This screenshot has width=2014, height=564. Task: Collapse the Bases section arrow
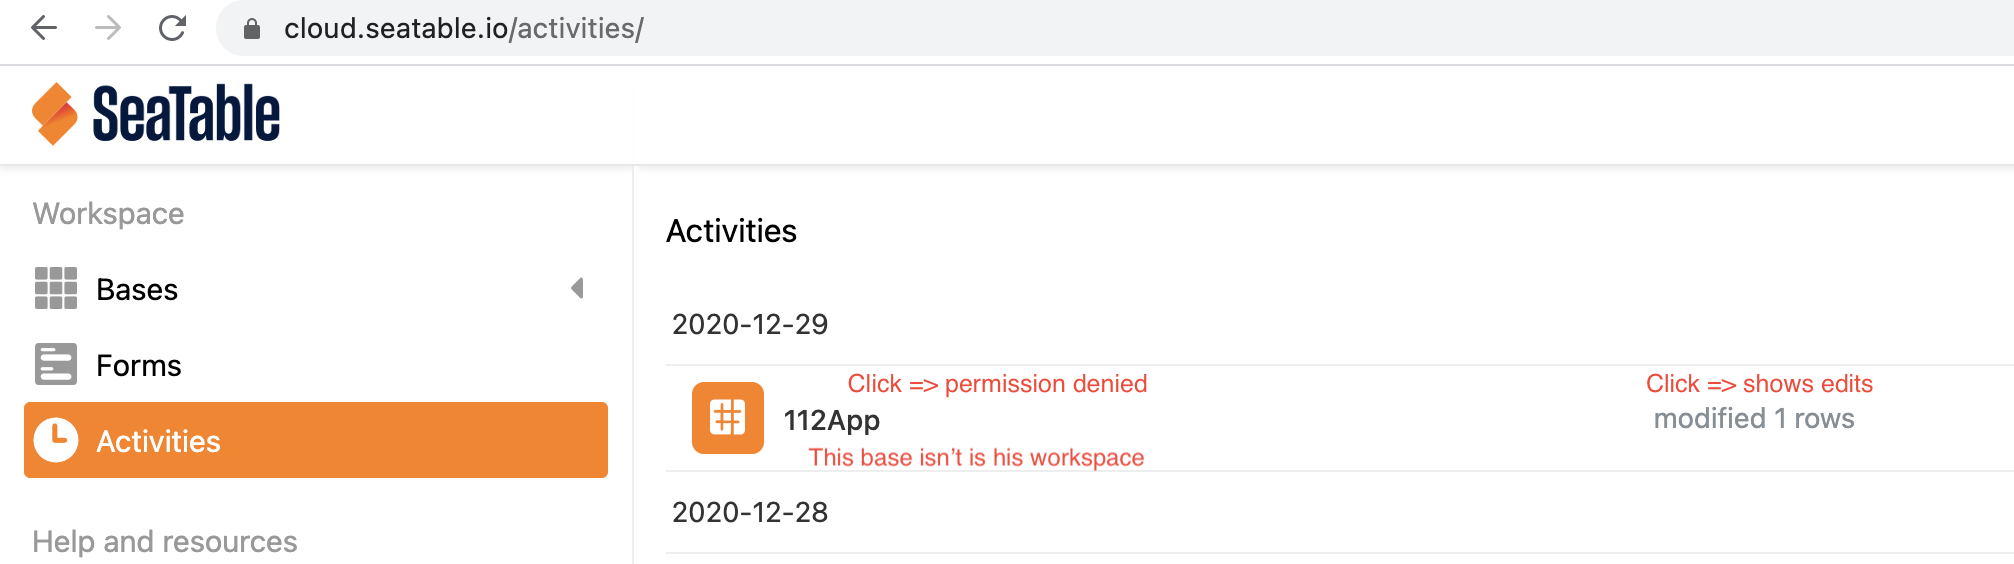click(x=577, y=289)
